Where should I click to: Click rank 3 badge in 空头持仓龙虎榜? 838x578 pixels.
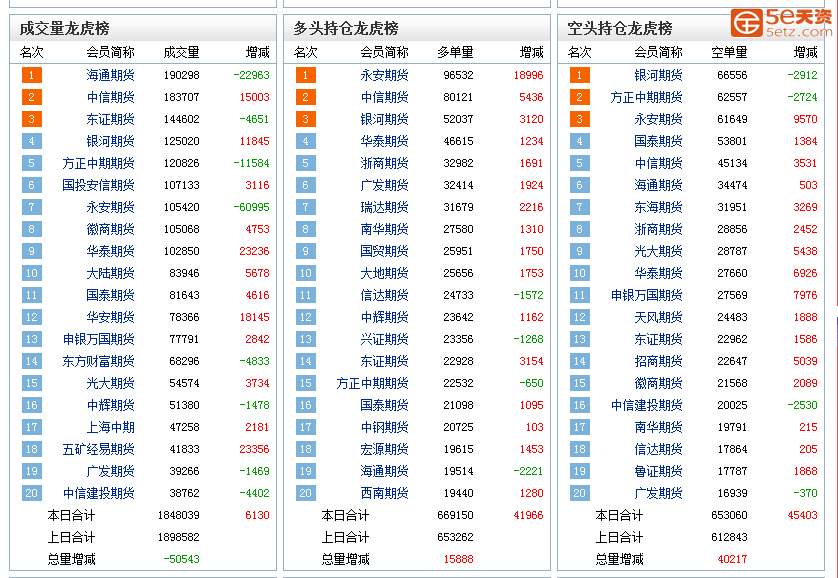pos(580,119)
